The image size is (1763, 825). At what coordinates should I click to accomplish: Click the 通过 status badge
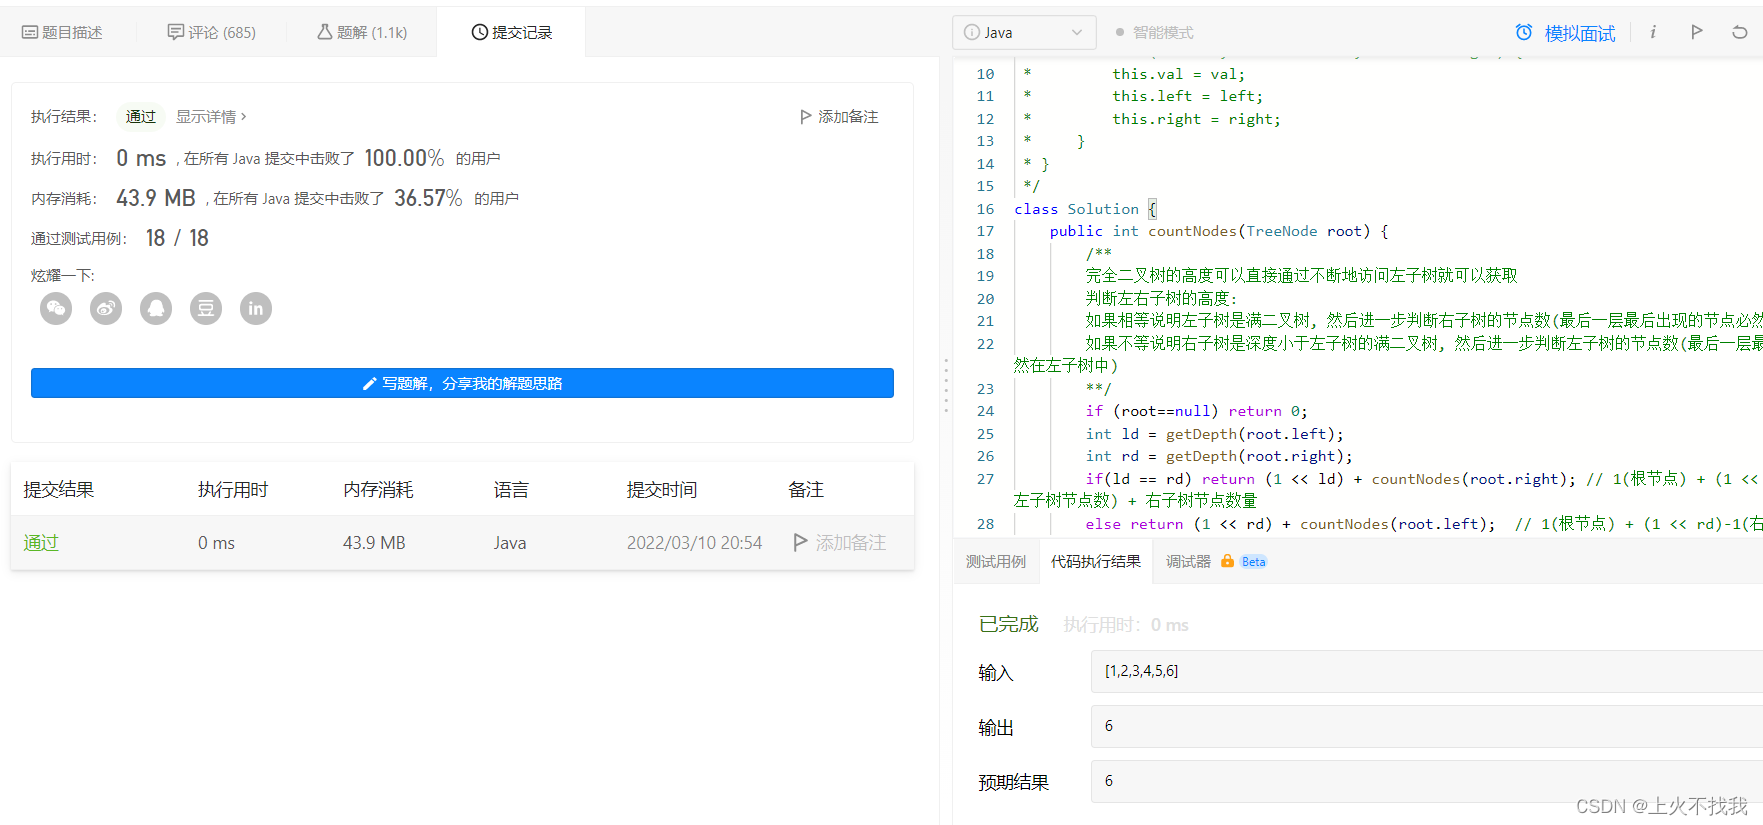pos(141,117)
